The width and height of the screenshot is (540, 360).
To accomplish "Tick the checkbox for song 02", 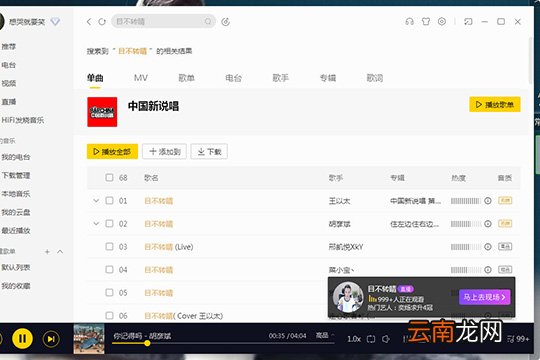I will tap(109, 224).
